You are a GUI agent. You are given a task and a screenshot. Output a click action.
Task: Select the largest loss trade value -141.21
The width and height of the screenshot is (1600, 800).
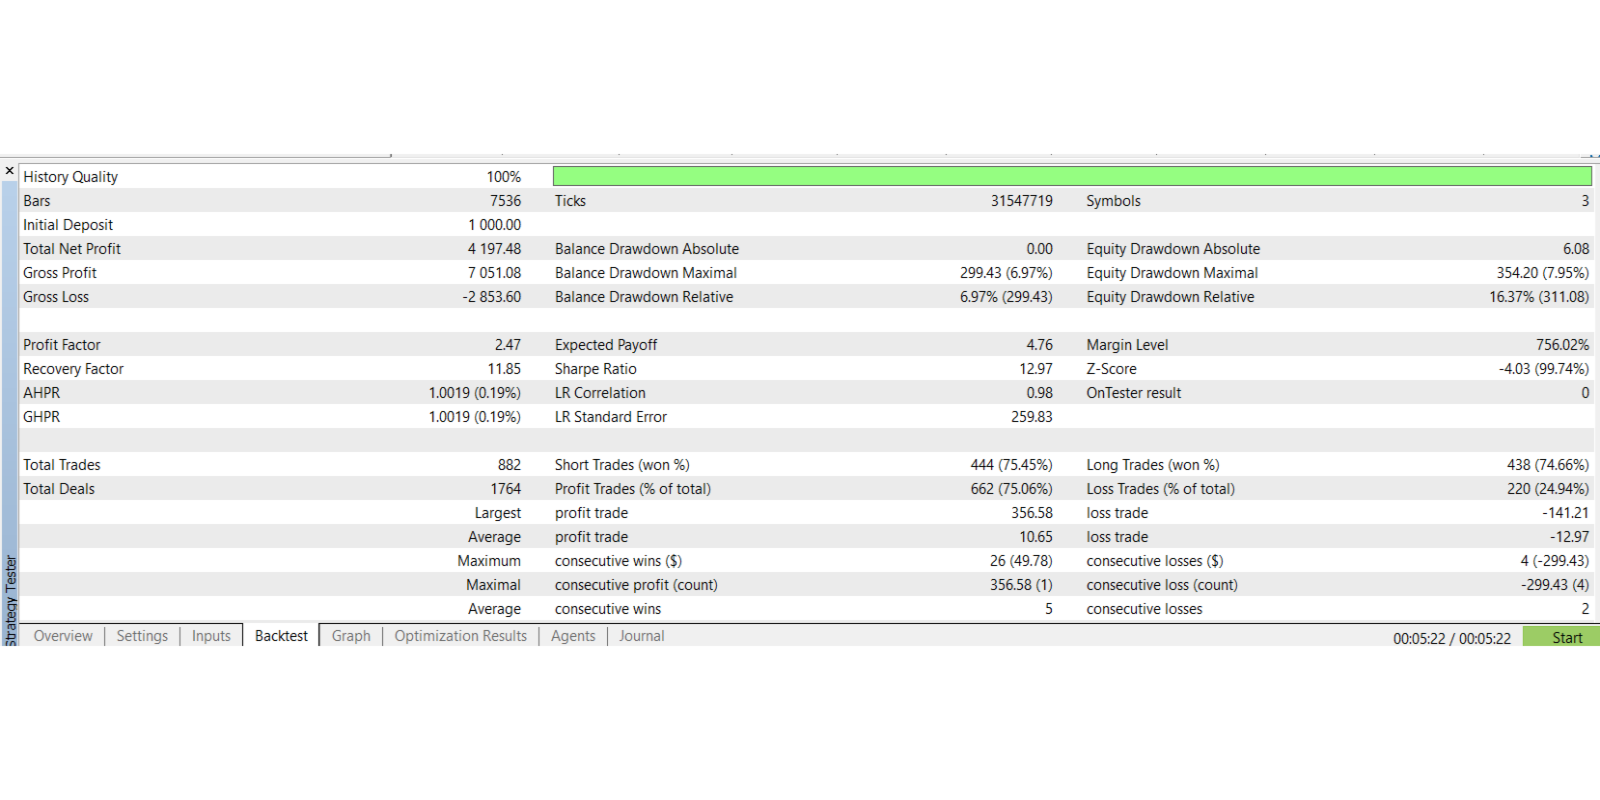coord(1565,513)
